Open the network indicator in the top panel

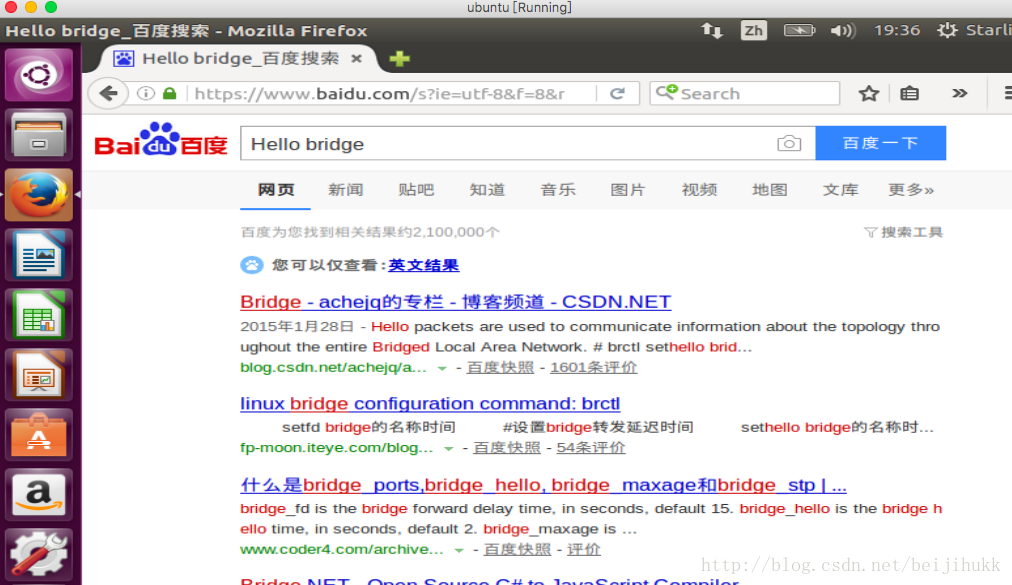pos(712,30)
